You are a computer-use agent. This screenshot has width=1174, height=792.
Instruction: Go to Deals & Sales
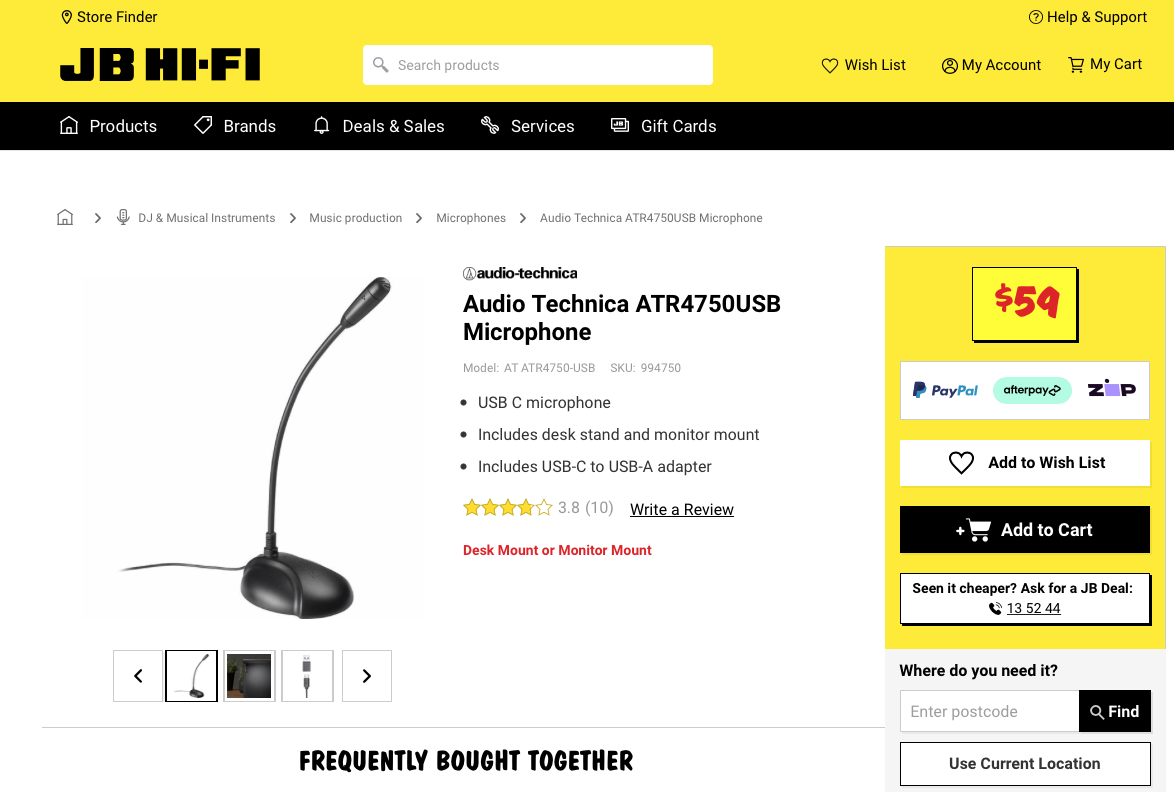pos(378,126)
